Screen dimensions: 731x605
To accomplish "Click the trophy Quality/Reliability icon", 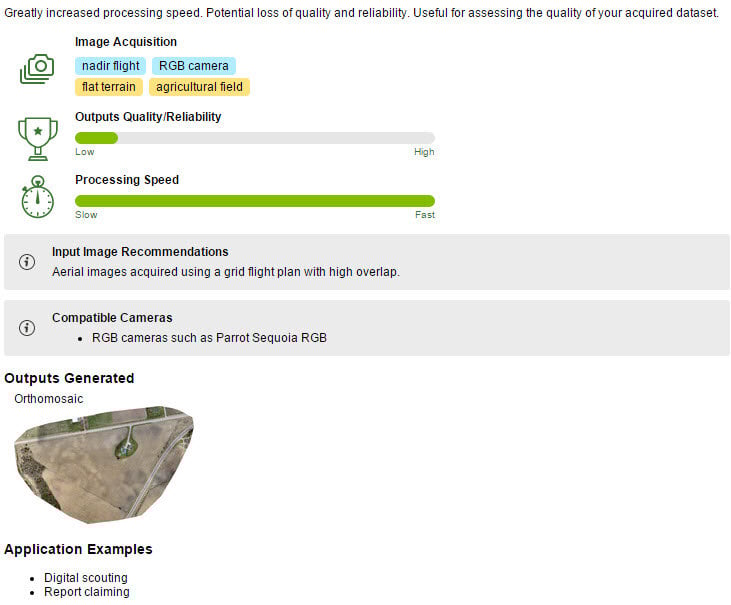I will (37, 138).
